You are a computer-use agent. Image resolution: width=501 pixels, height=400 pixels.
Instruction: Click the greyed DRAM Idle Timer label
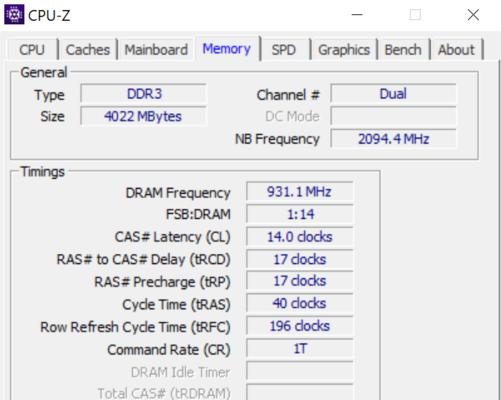click(180, 372)
